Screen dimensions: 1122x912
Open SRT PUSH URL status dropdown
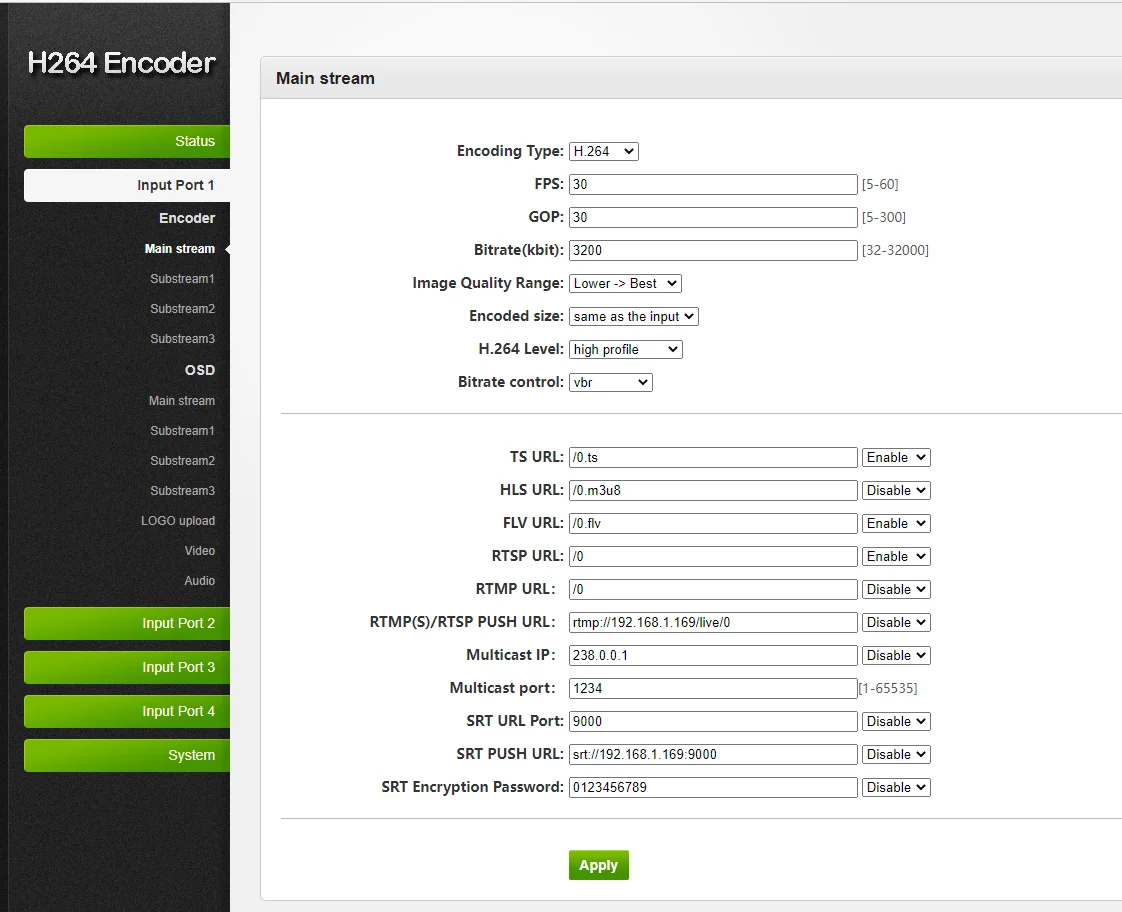[x=896, y=754]
